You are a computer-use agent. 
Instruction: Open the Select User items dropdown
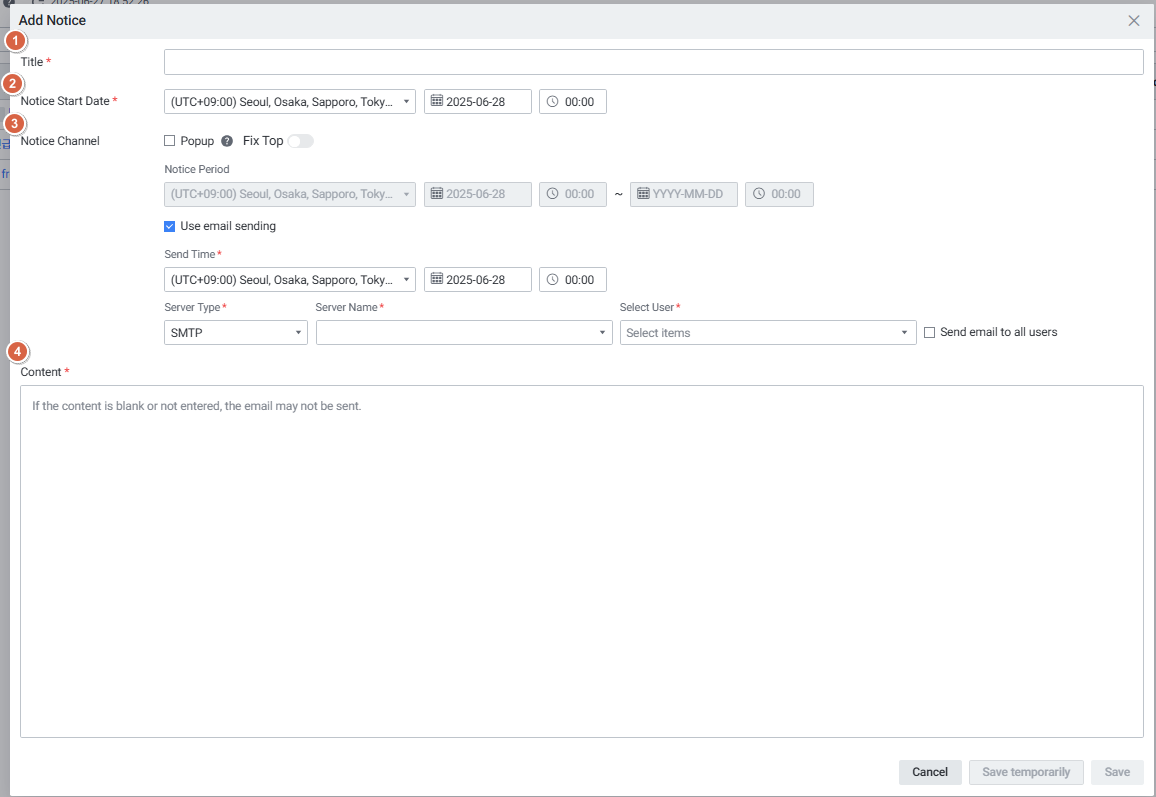(x=767, y=333)
